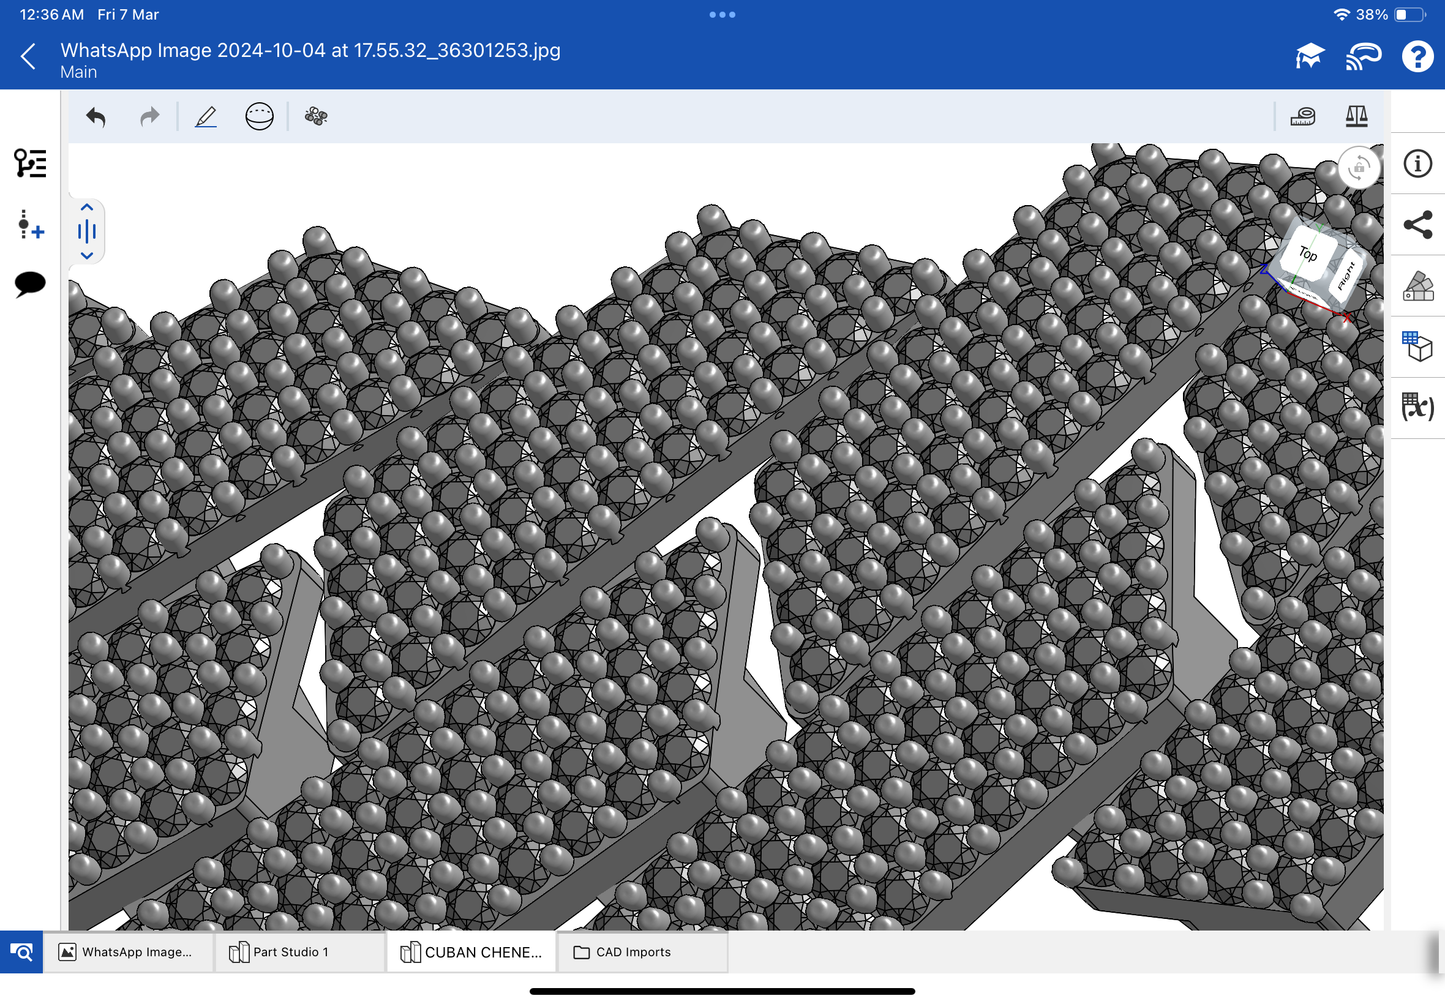Toggle the feature list panel
Viewport: 1445px width, 1004px height.
tap(30, 163)
